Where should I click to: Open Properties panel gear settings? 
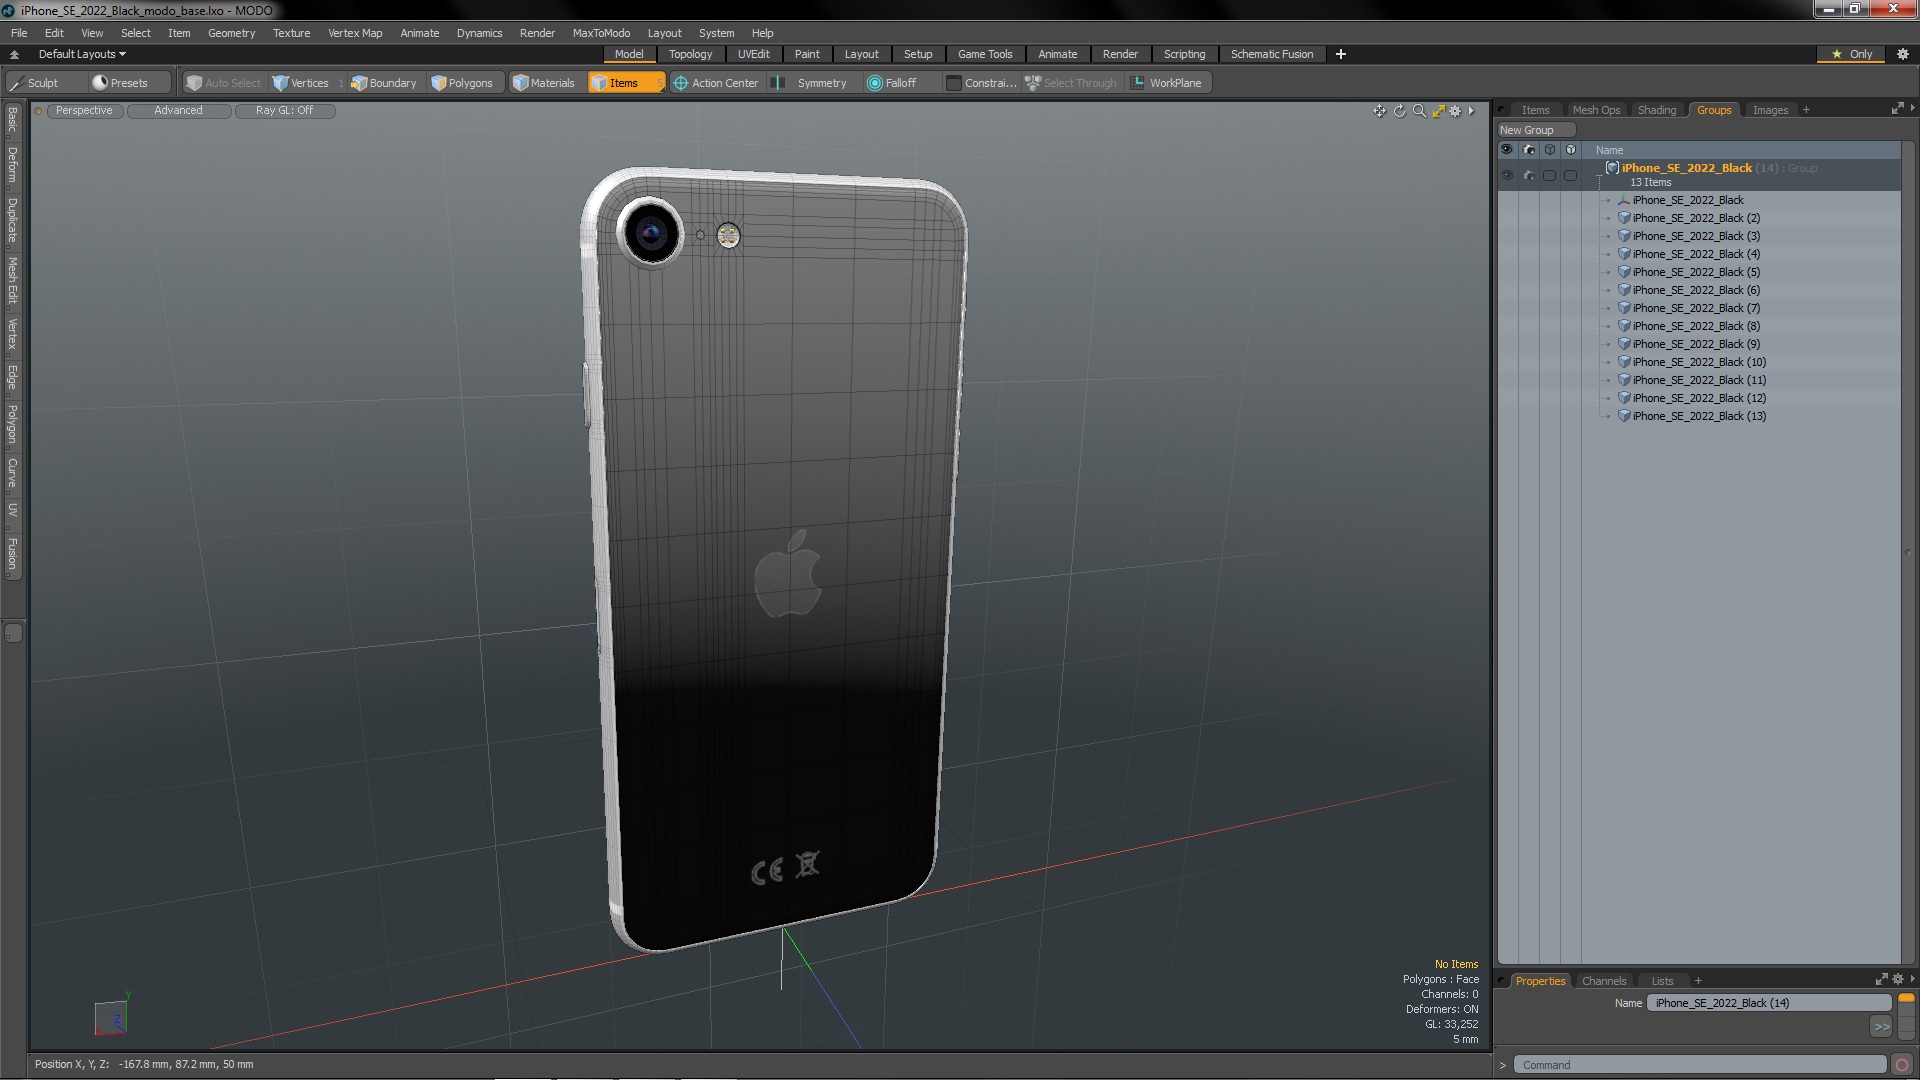click(1898, 980)
